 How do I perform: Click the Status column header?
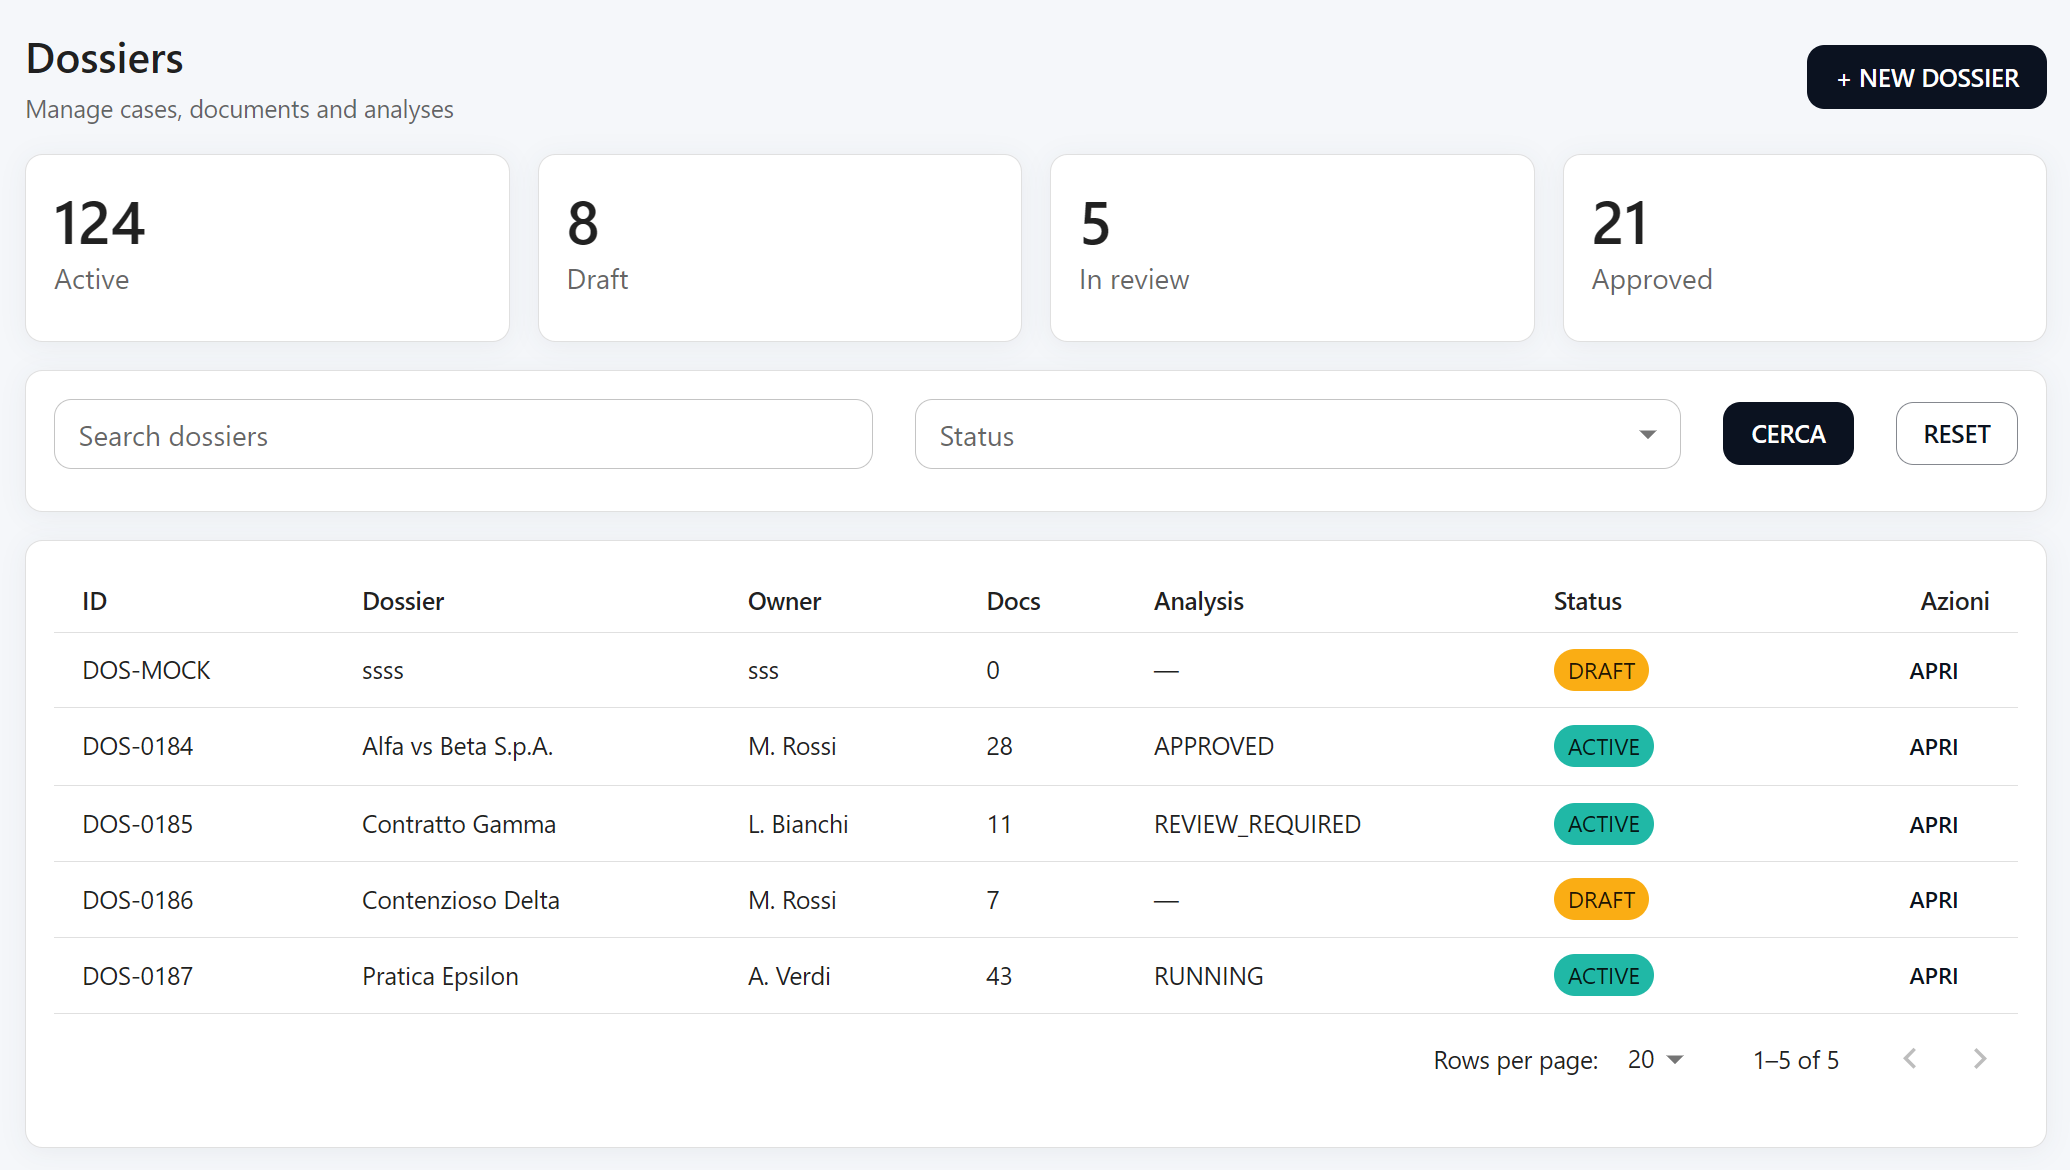pyautogui.click(x=1587, y=601)
